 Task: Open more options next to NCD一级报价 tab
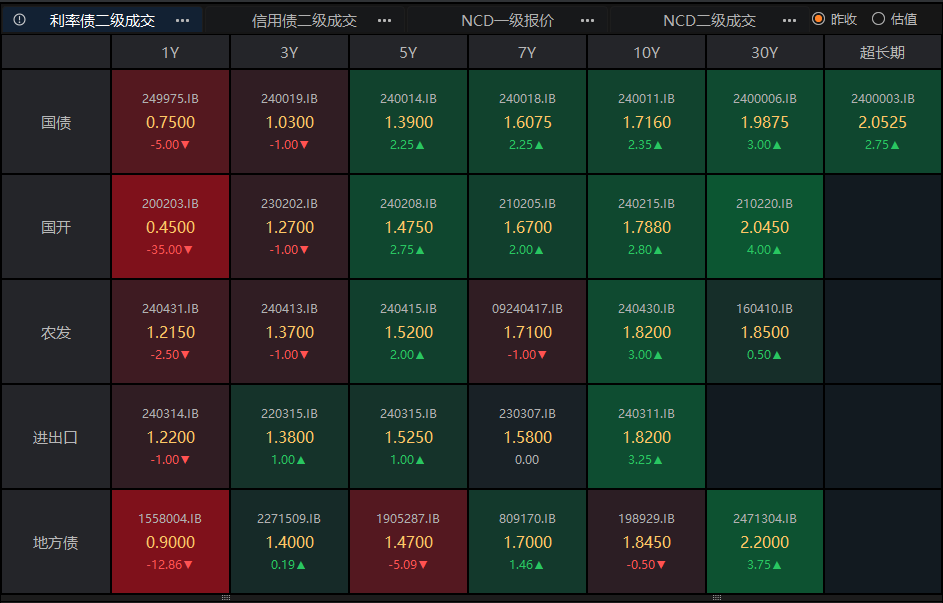click(588, 20)
